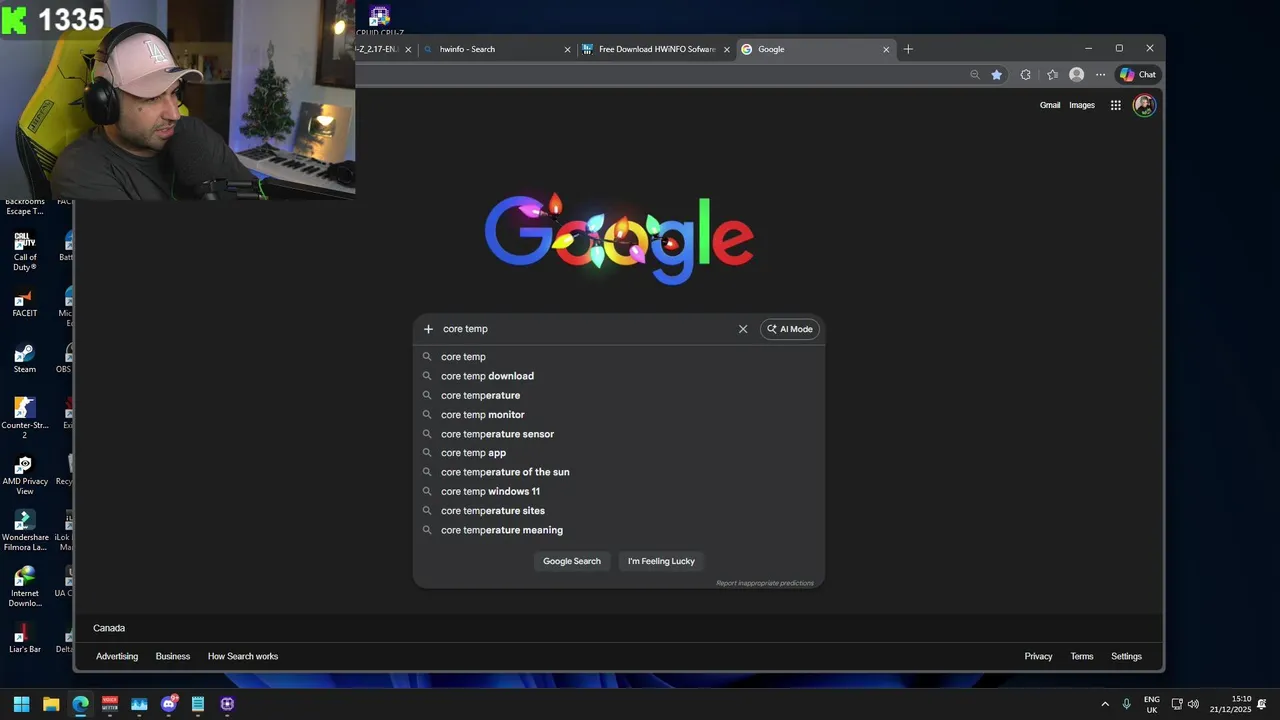
Task: Switch to the hwinfo - Search tab
Action: [x=496, y=49]
